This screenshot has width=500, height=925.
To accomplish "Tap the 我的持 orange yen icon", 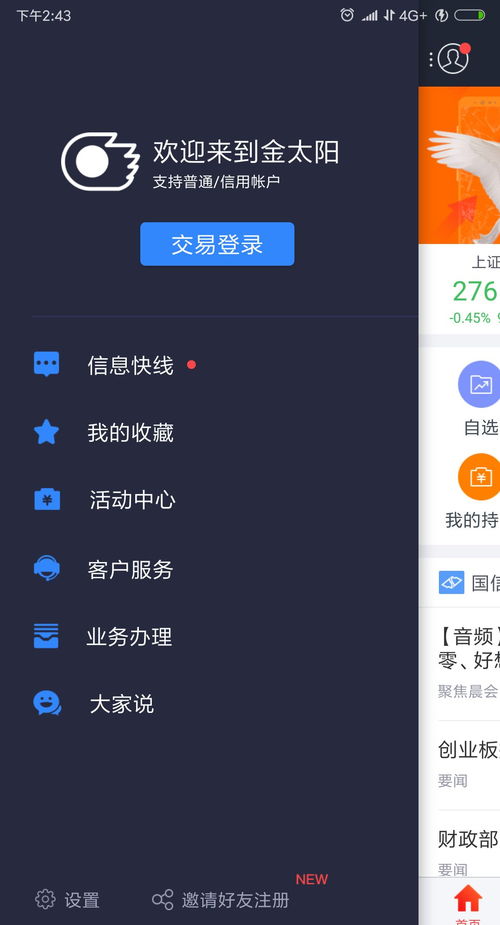I will point(479,477).
